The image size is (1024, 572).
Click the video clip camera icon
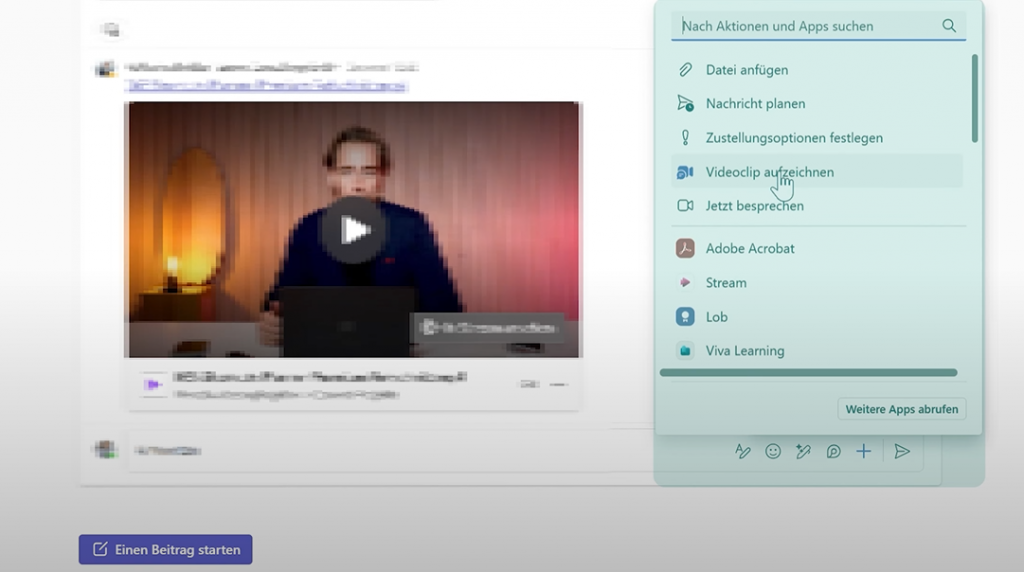(x=684, y=172)
